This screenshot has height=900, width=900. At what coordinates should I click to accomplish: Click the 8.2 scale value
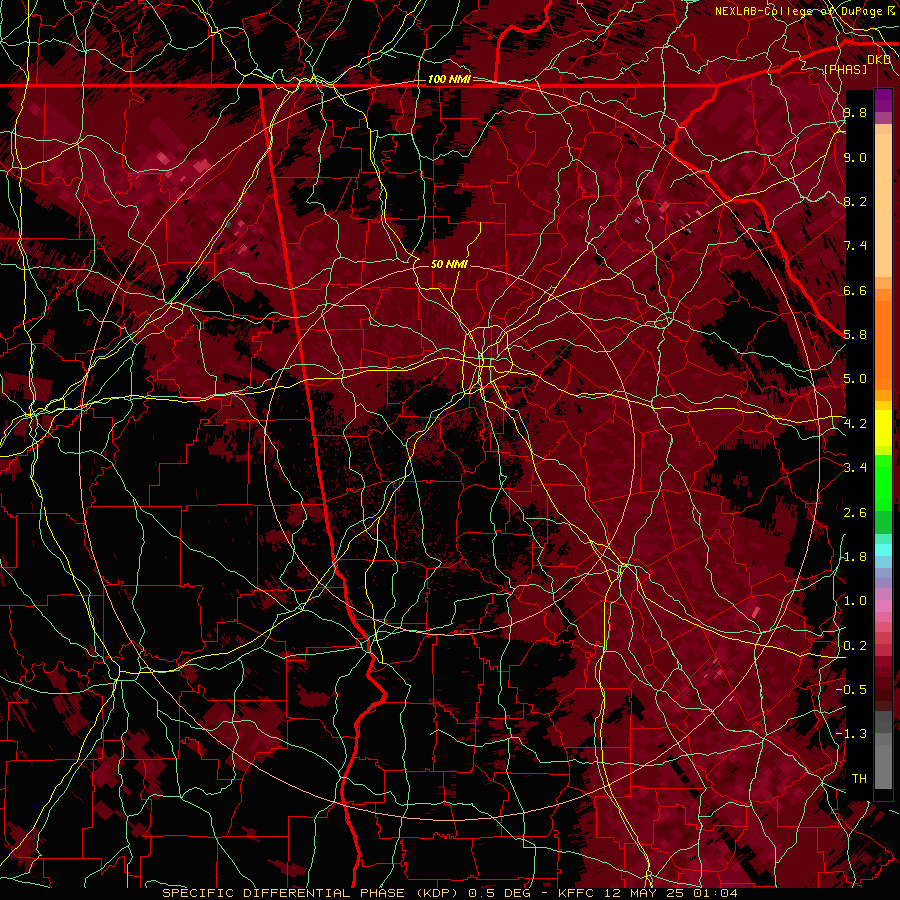[x=855, y=201]
